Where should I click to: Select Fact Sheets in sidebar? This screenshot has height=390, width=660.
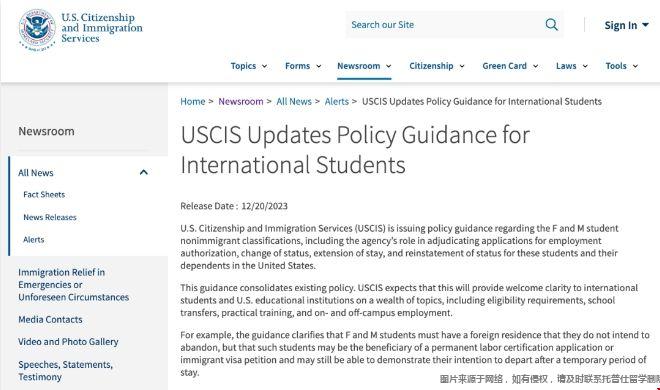pyautogui.click(x=44, y=194)
